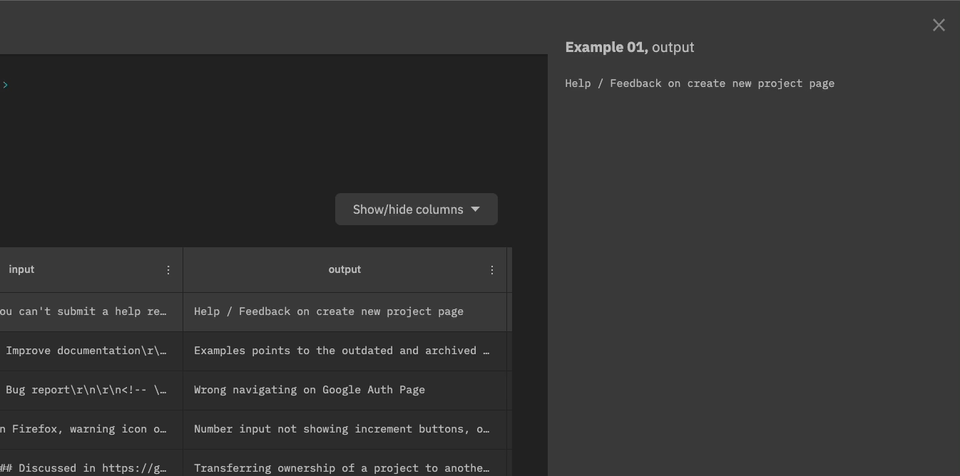This screenshot has width=960, height=476.
Task: Select 'Number input not showing increment buttons' cell
Action: pyautogui.click(x=342, y=429)
